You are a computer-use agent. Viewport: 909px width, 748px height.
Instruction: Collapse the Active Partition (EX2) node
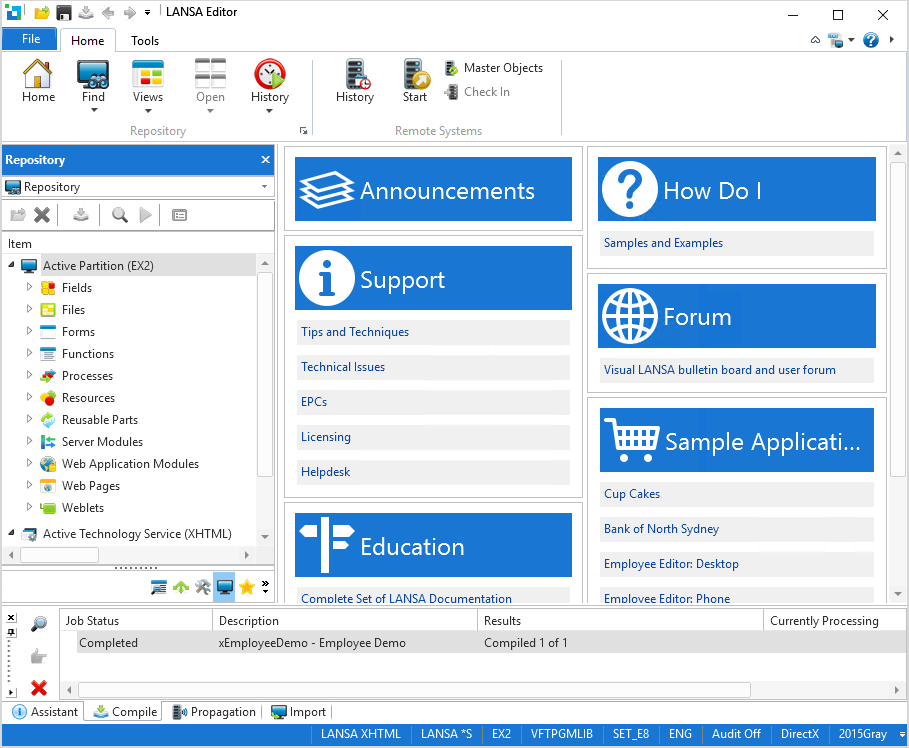[x=12, y=264]
